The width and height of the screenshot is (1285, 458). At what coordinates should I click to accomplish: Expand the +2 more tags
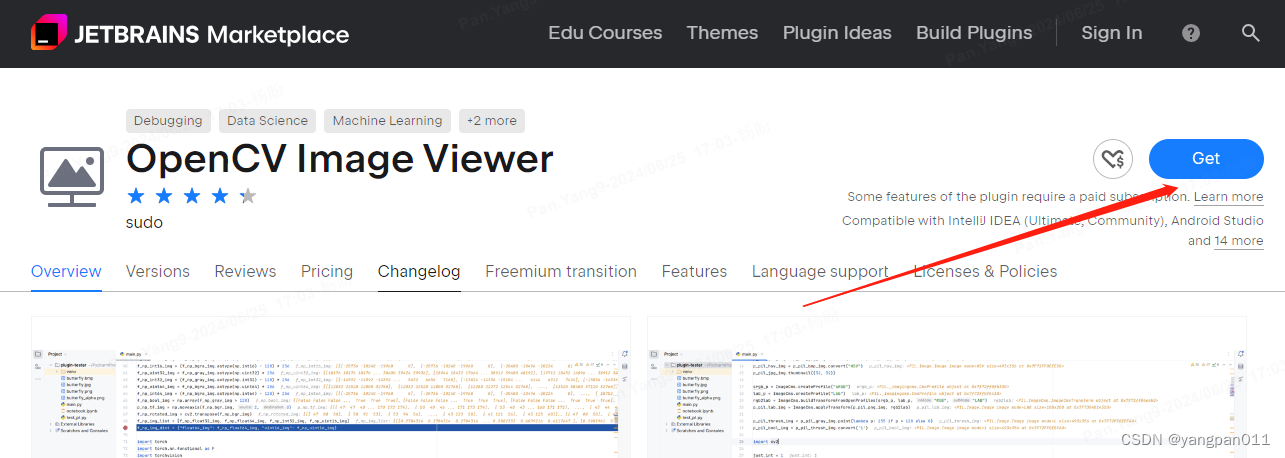492,121
